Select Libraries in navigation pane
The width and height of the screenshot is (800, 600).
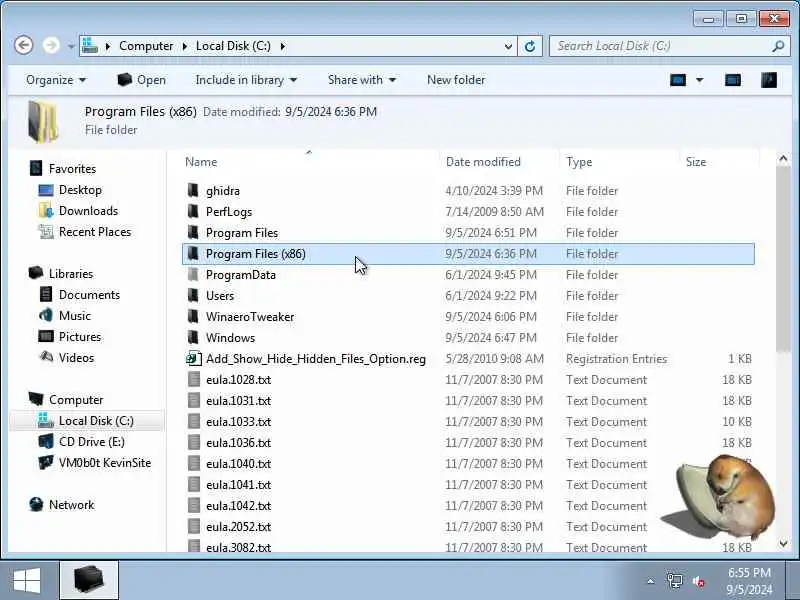pos(71,274)
